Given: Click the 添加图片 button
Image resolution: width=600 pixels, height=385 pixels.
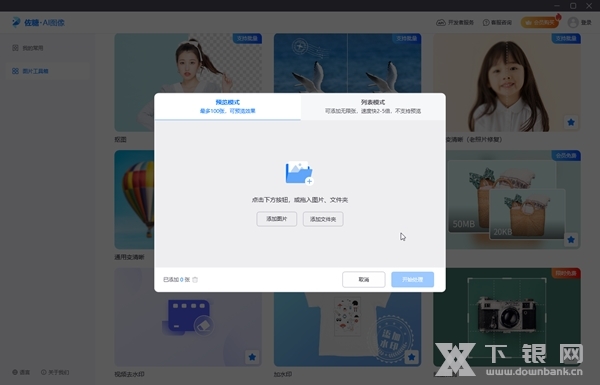Looking at the screenshot, I should click(x=277, y=219).
